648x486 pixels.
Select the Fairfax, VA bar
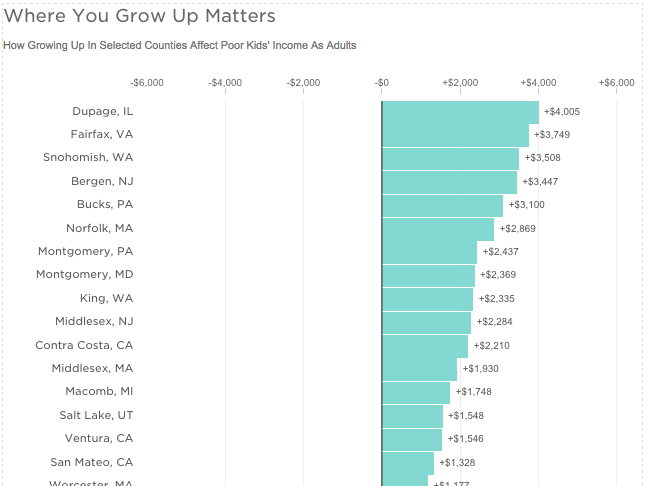pyautogui.click(x=455, y=135)
